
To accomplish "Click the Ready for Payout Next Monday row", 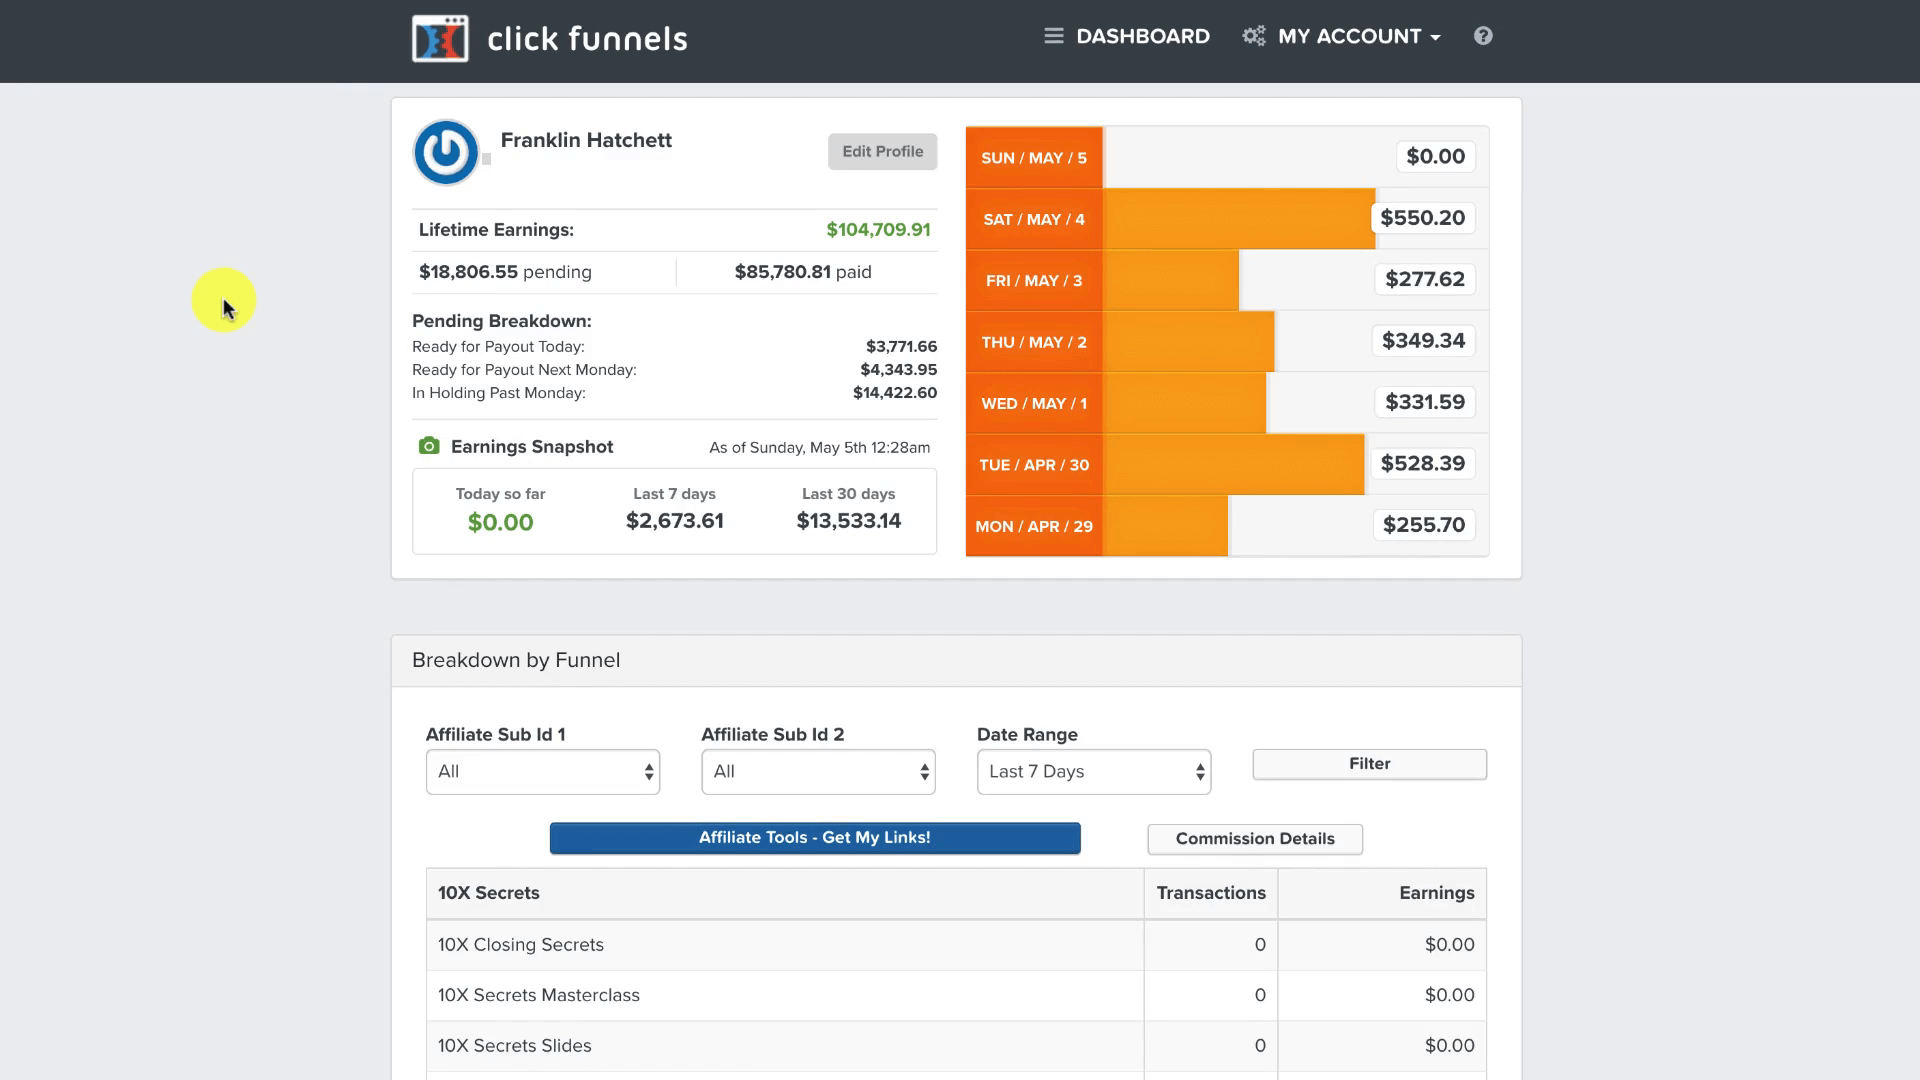I will [x=675, y=370].
